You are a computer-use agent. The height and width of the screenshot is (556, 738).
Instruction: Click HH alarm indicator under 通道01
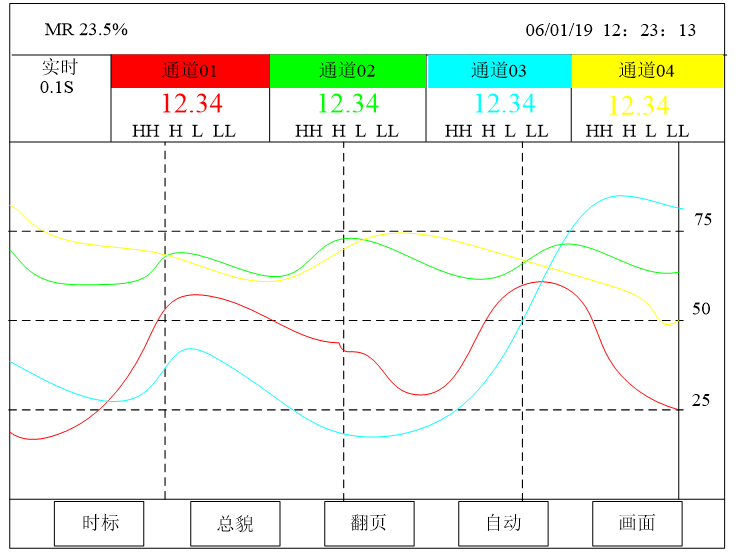click(145, 131)
